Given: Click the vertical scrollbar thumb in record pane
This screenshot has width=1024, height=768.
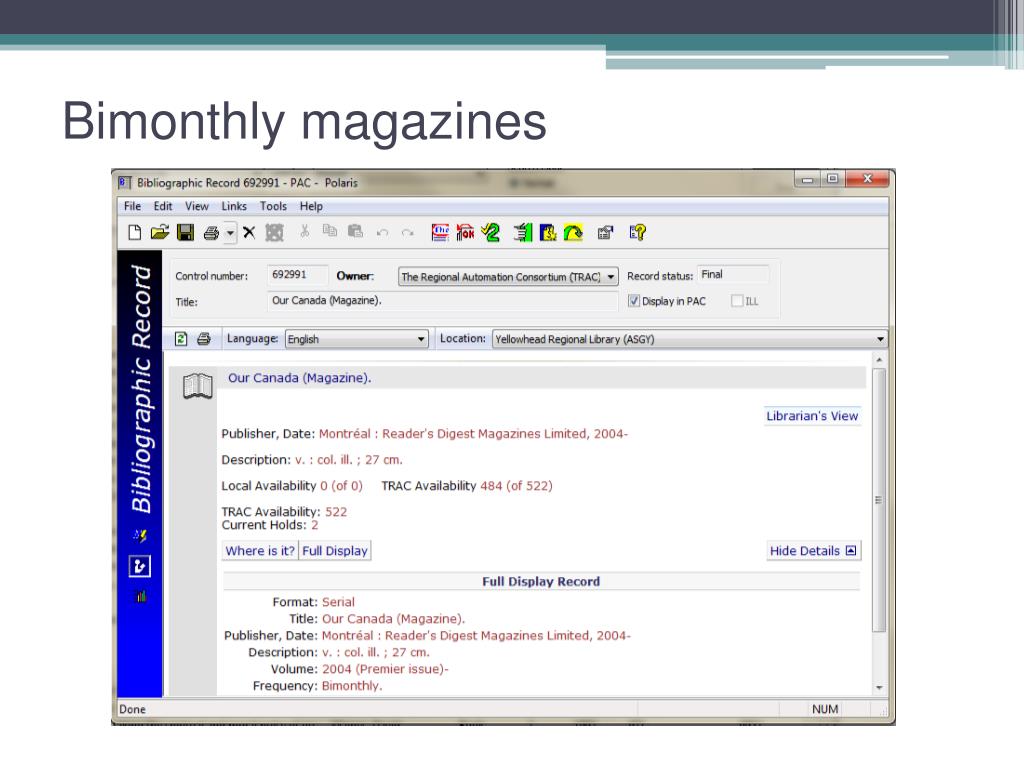Looking at the screenshot, I should (x=879, y=500).
